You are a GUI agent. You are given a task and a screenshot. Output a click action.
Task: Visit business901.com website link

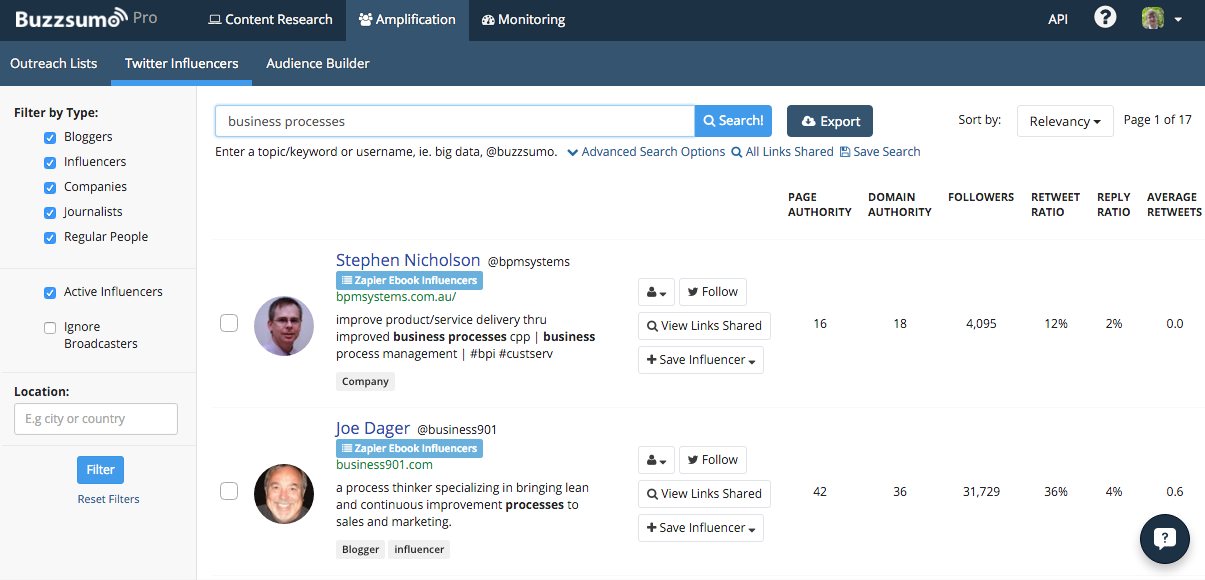(x=384, y=465)
